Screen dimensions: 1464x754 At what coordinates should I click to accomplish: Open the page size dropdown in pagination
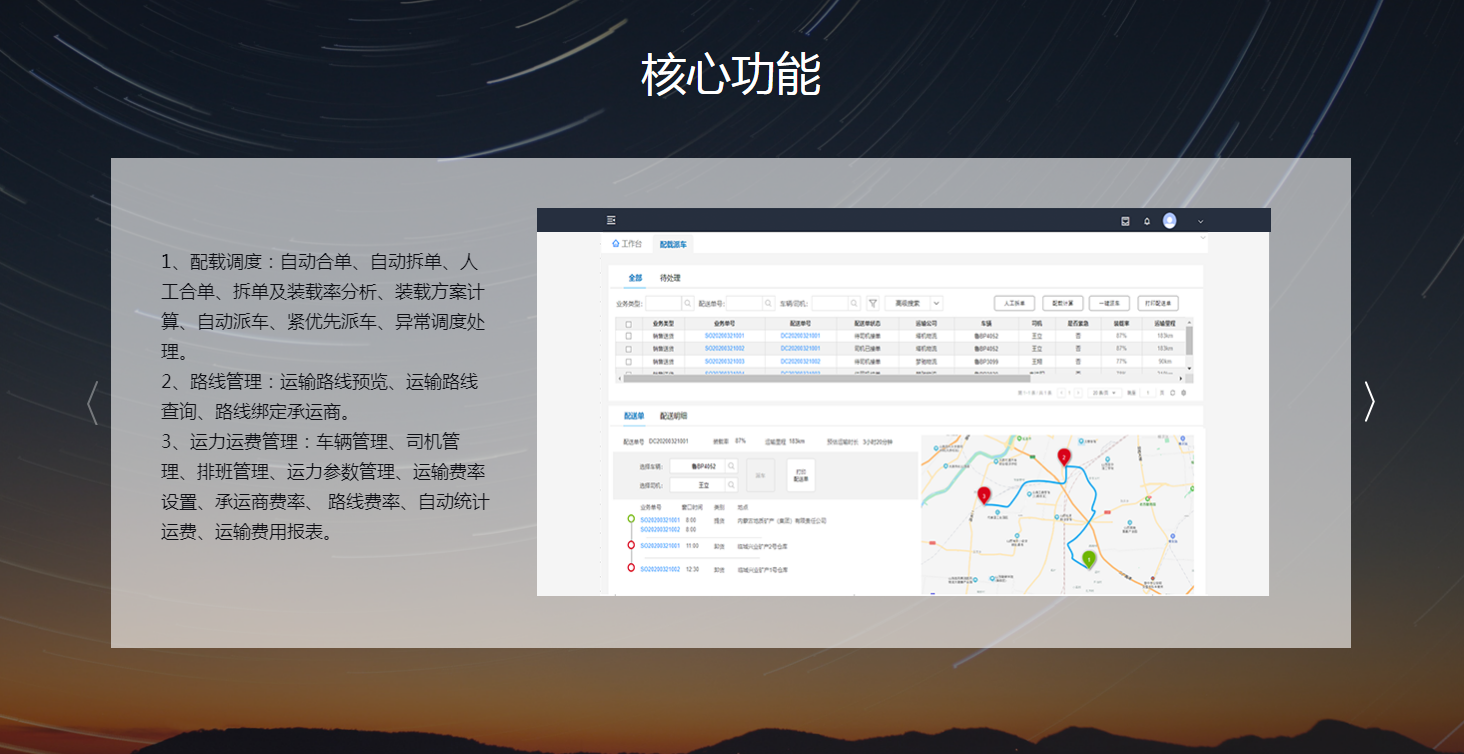(1104, 393)
